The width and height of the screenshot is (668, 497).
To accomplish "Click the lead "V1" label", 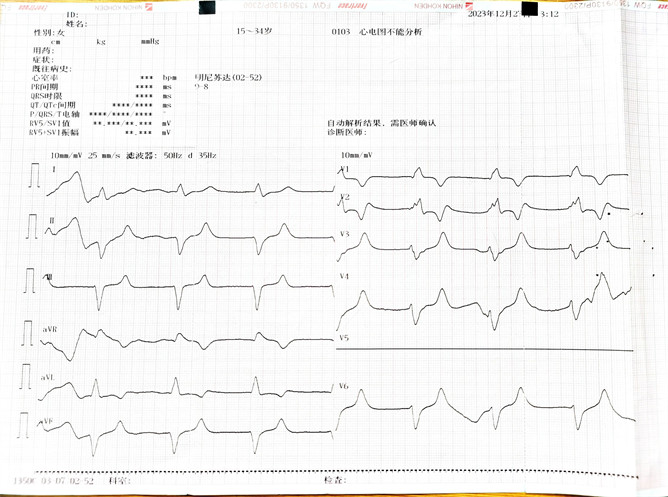I will pyautogui.click(x=345, y=169).
